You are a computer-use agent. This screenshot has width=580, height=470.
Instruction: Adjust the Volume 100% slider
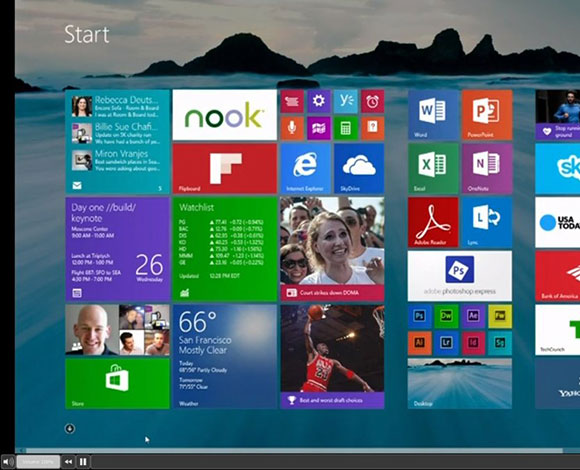[x=38, y=461]
